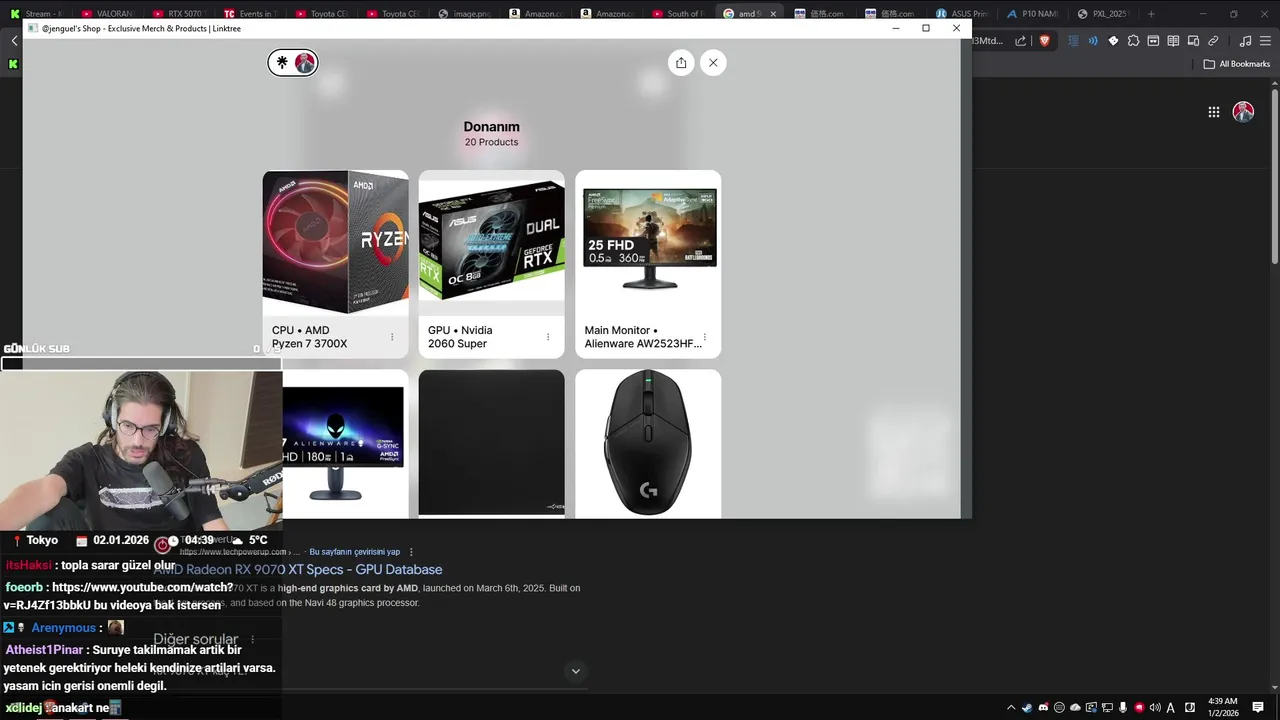The width and height of the screenshot is (1280, 720).
Task: Click the share icon on the Linktree page
Action: 681,62
